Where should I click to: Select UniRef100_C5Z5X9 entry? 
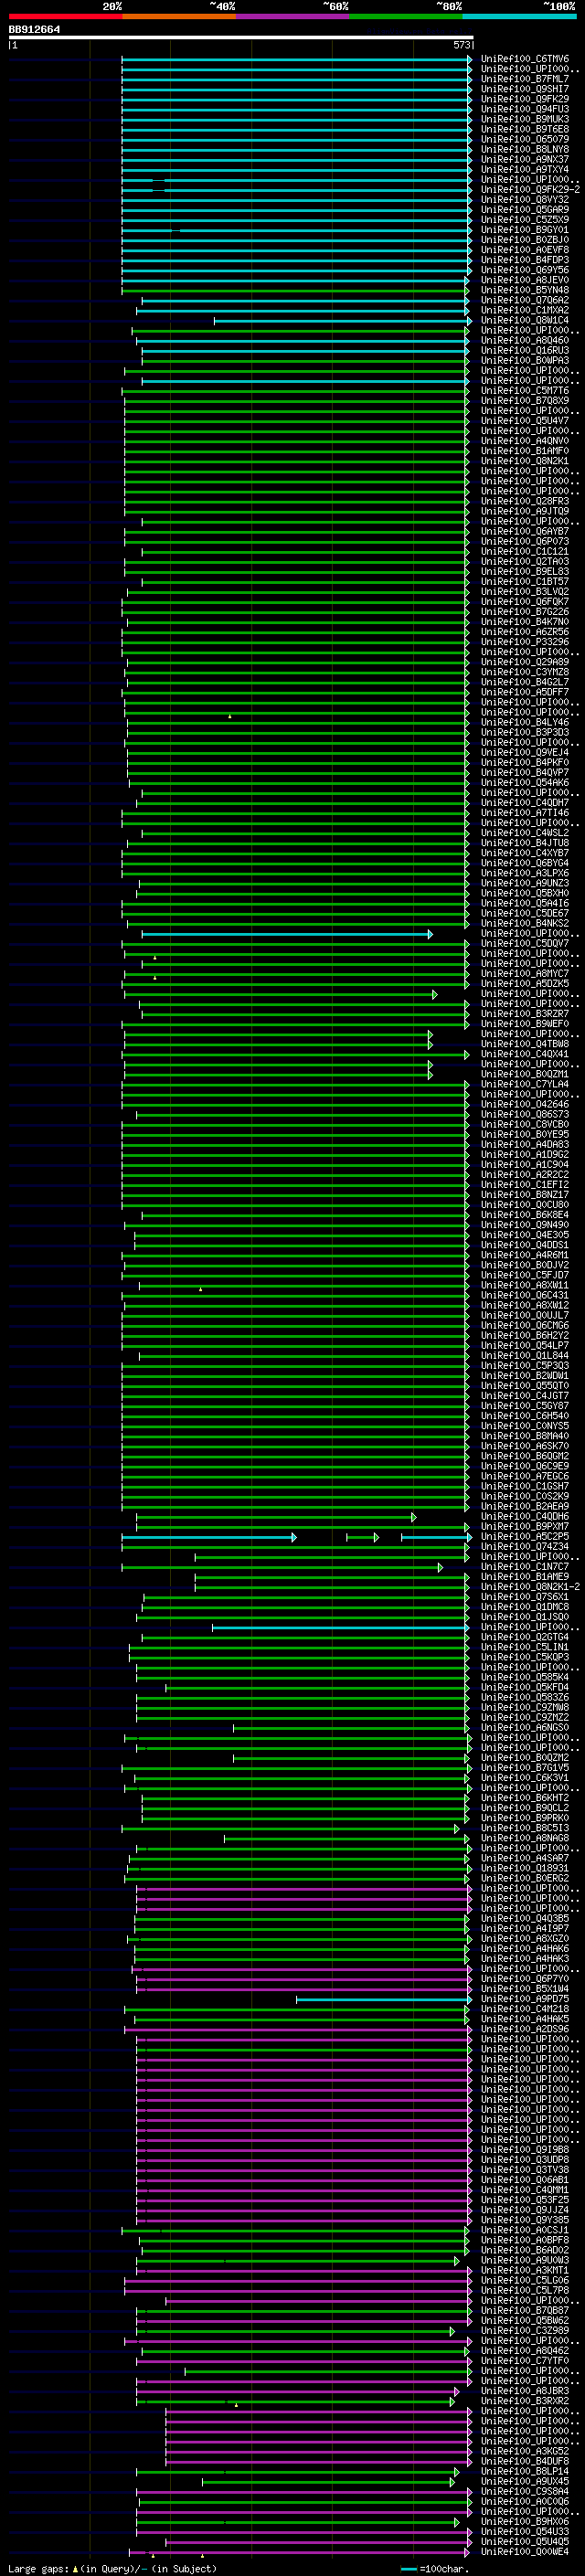coord(524,220)
